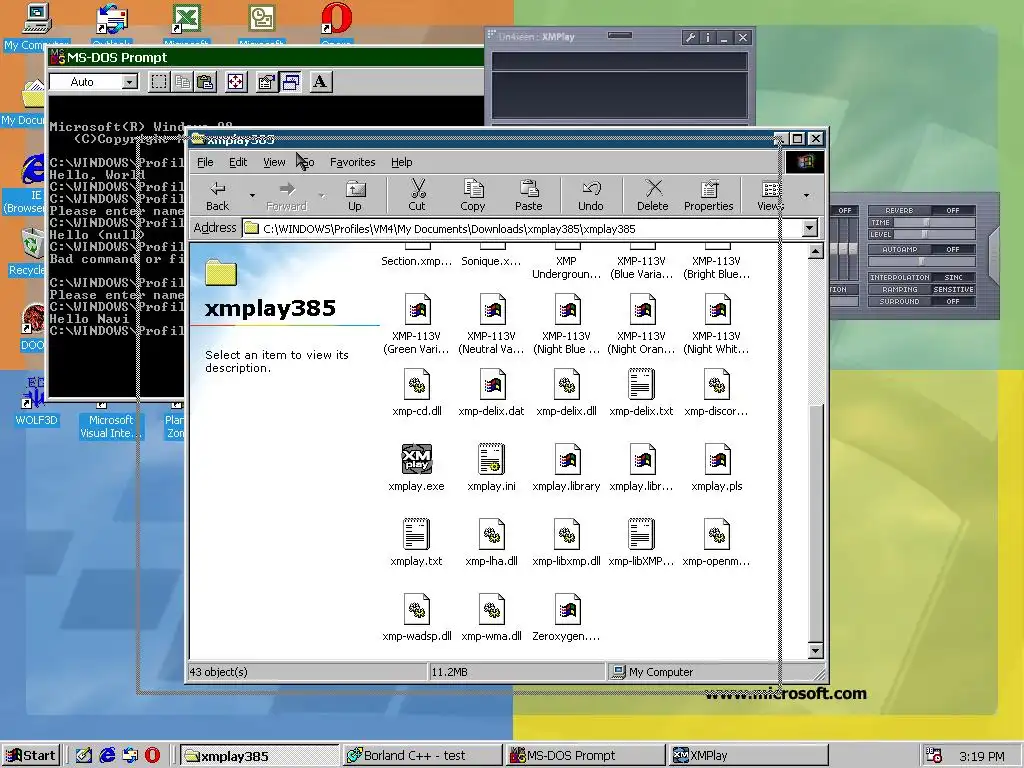Image resolution: width=1024 pixels, height=768 pixels.
Task: Select the xmp-delix.dat file
Action: [491, 392]
